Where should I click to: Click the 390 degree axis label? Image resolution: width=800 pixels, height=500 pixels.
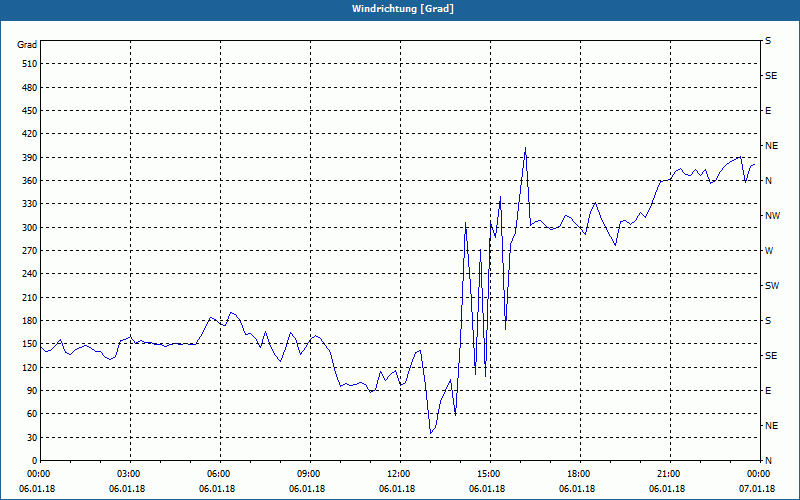(x=30, y=157)
